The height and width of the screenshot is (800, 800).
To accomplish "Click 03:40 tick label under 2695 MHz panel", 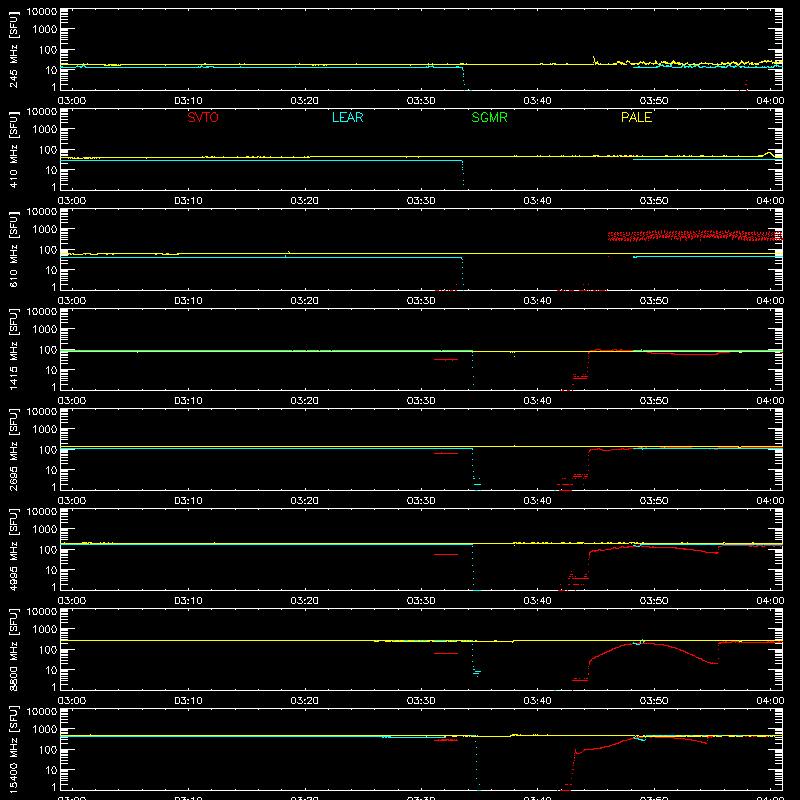I will coord(537,501).
